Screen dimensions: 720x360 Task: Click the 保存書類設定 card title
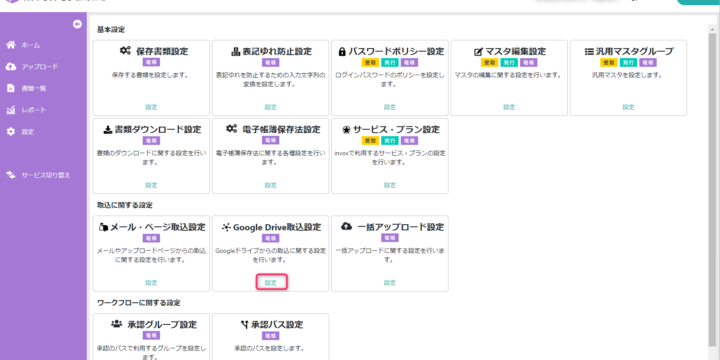(162, 51)
